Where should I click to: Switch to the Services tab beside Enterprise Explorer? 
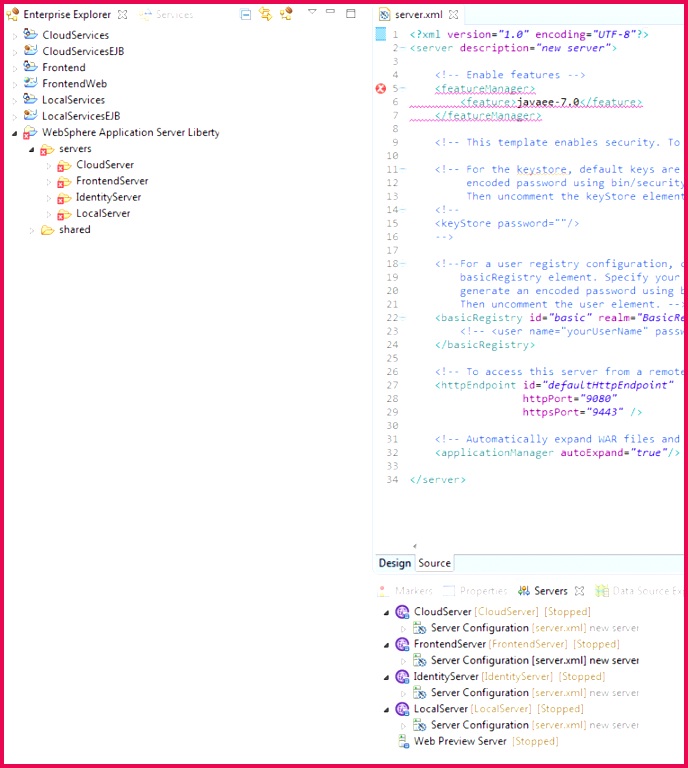pos(166,15)
